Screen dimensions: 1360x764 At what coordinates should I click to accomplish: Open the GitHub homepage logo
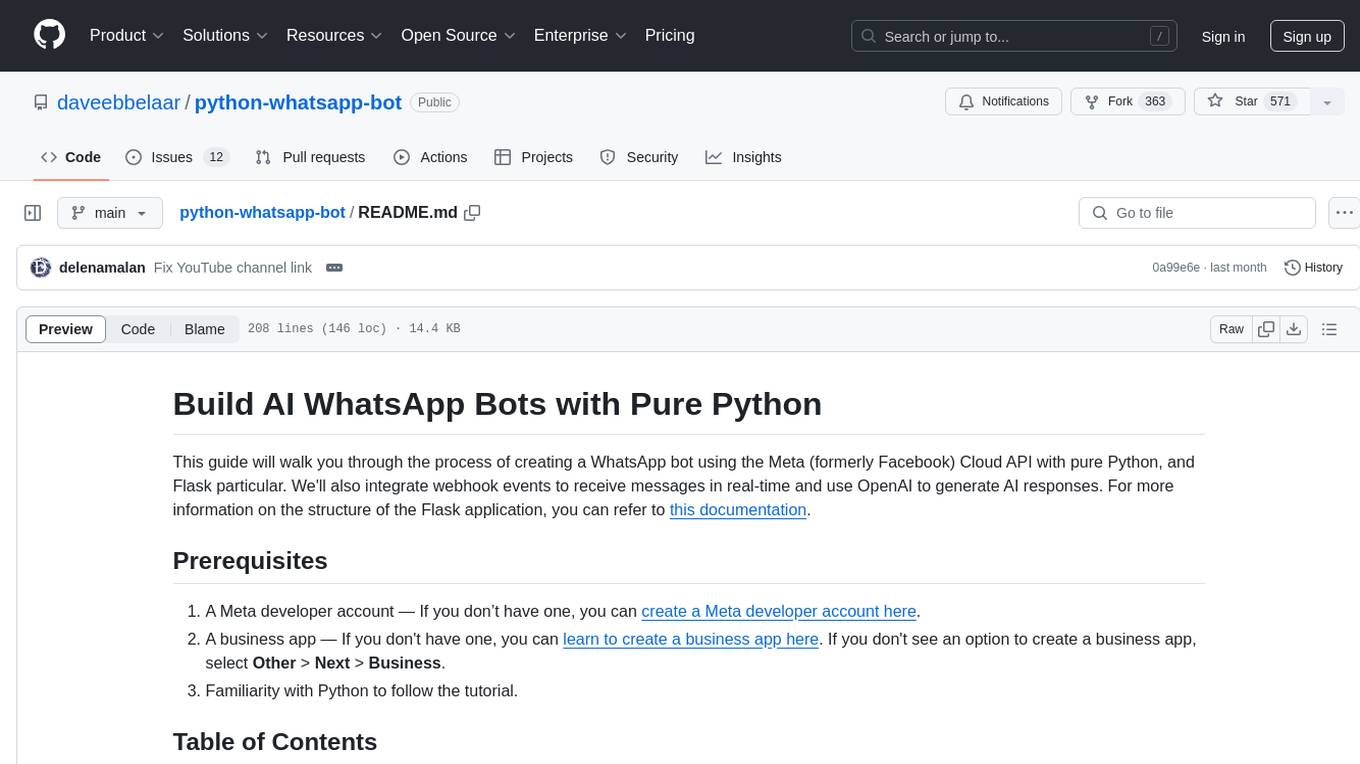(x=49, y=35)
